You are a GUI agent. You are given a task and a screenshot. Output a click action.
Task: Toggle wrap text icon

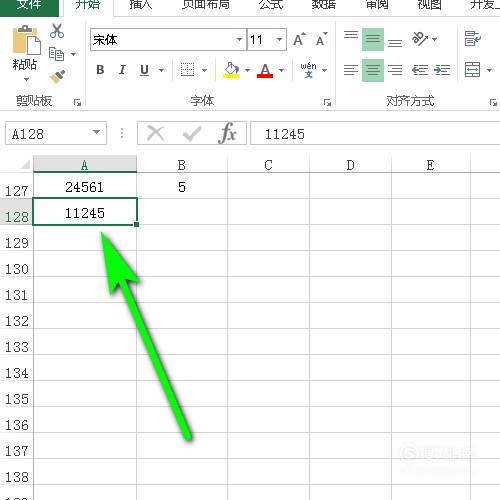coord(473,39)
